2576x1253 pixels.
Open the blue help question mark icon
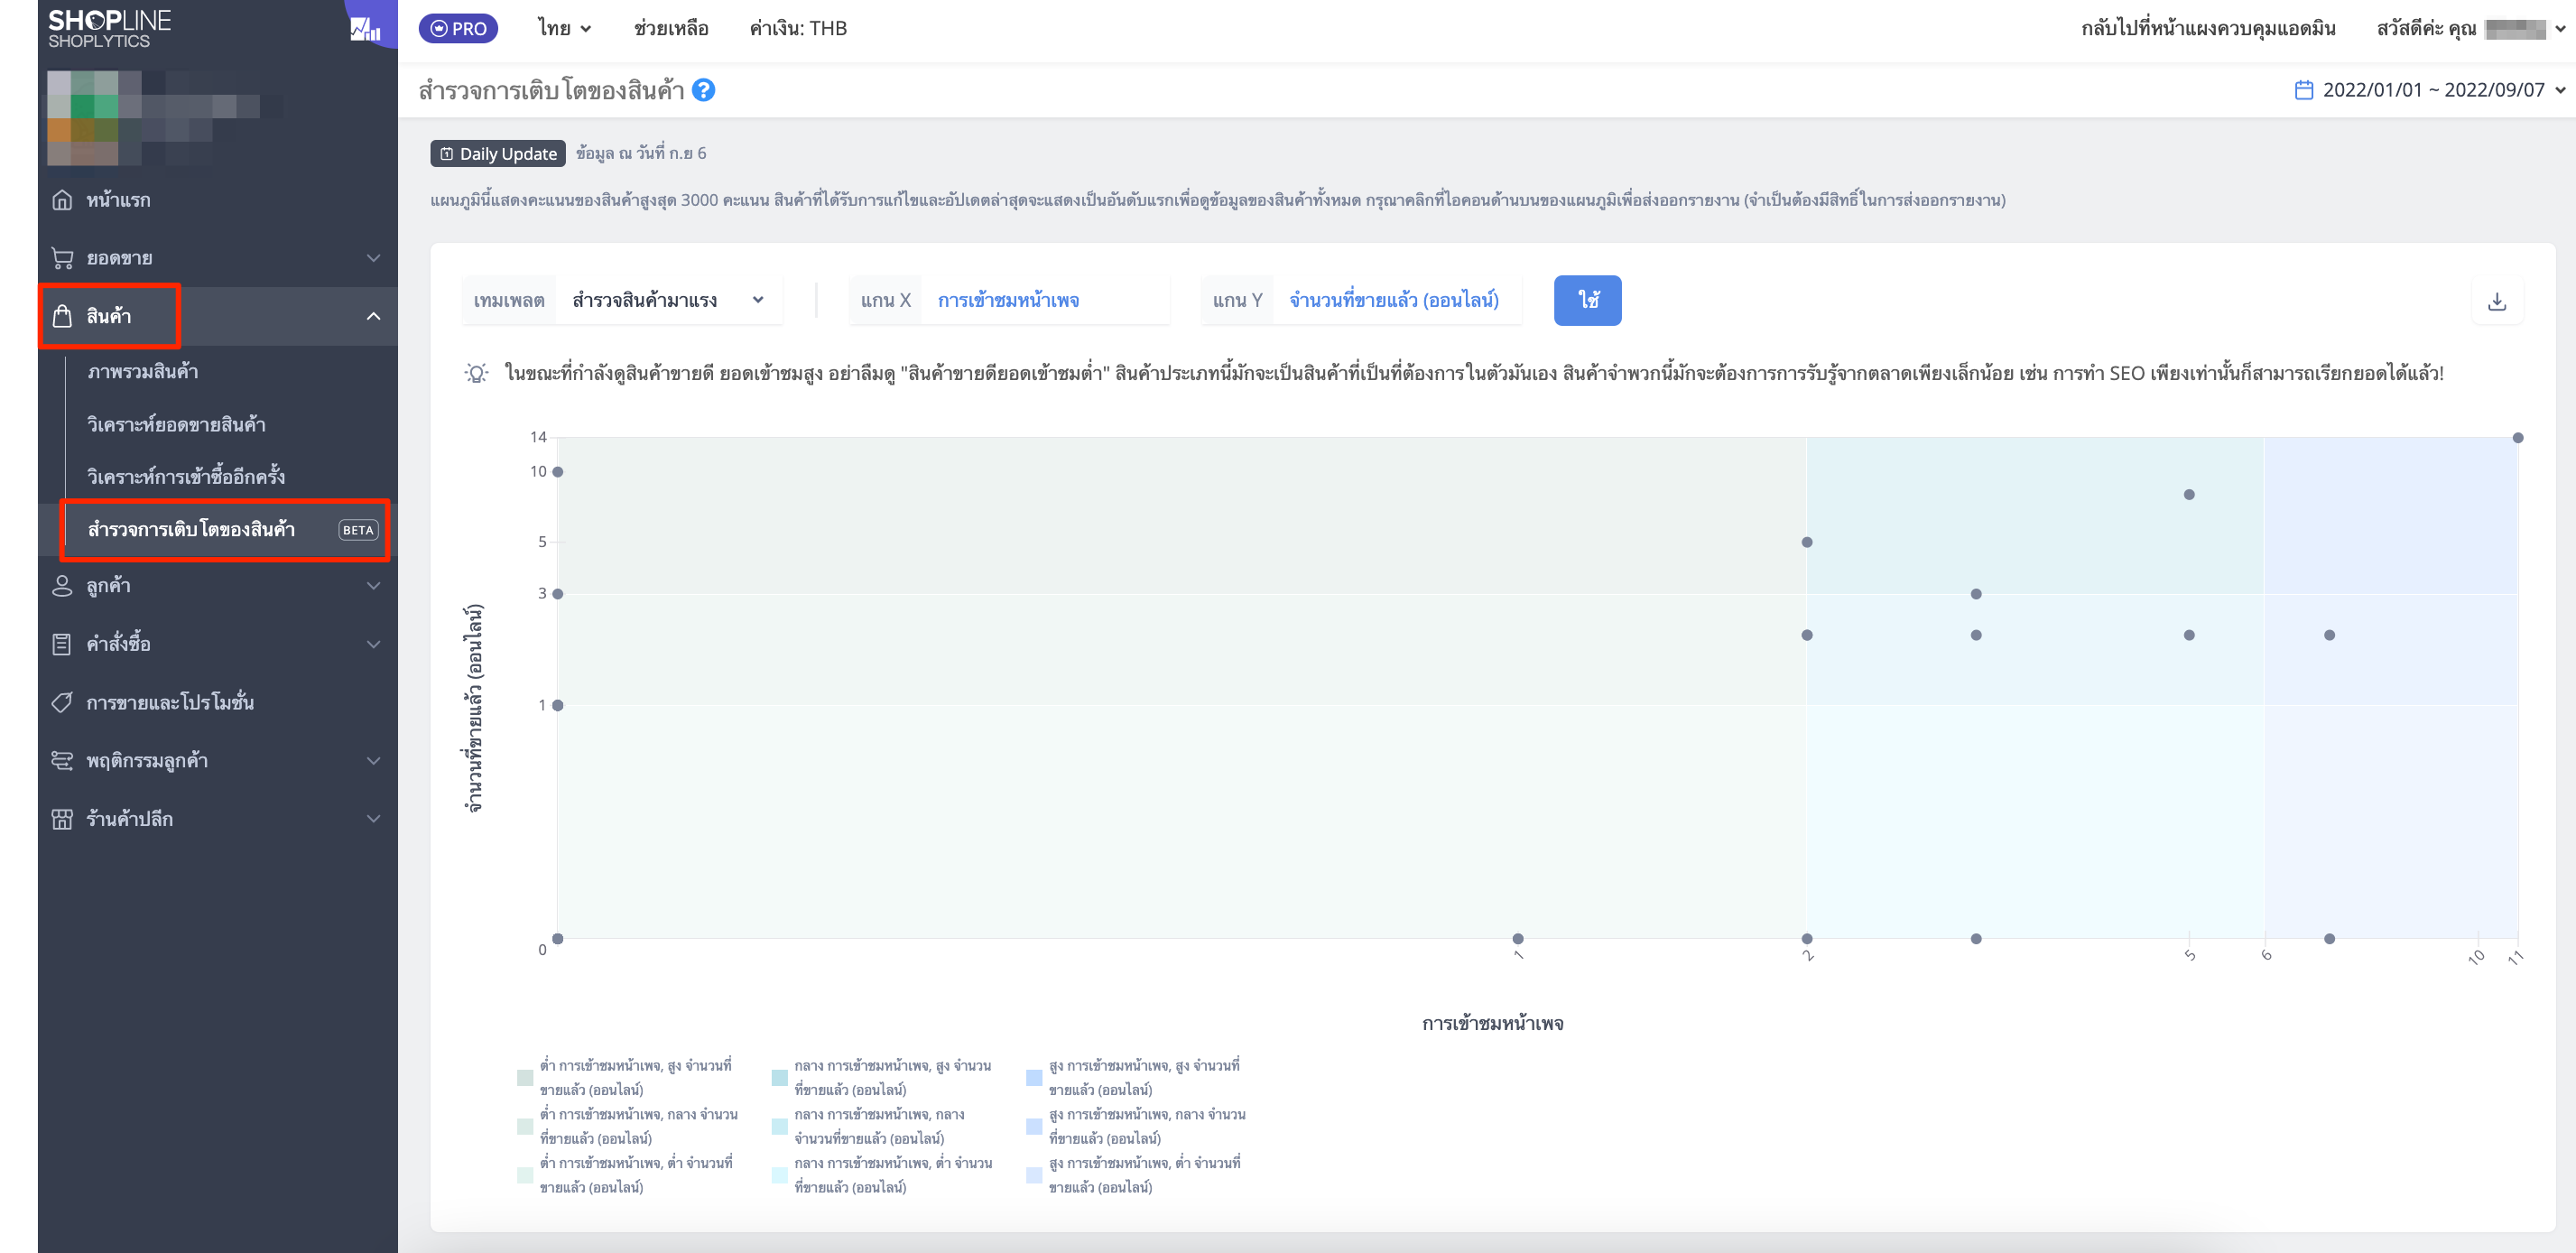[704, 90]
